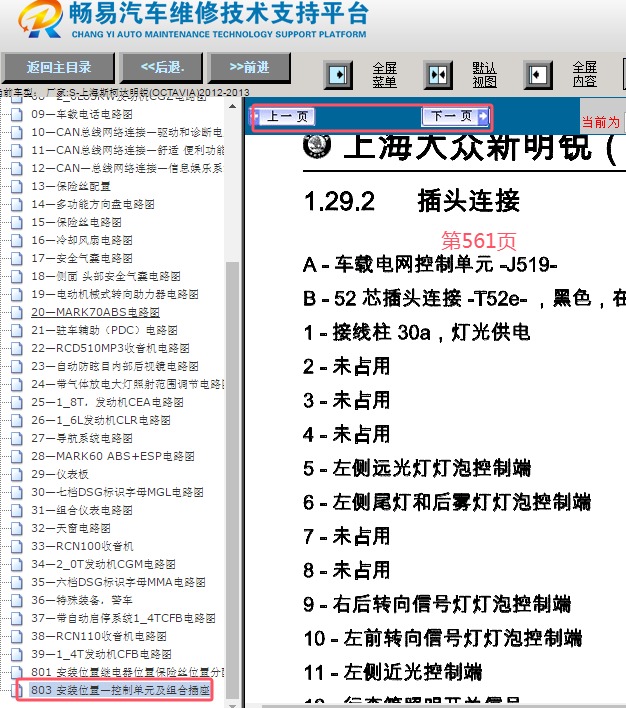This screenshot has height=708, width=626.
Task: Open 10—CAN总线网络连接—驱动和诊断
Action: (127, 132)
